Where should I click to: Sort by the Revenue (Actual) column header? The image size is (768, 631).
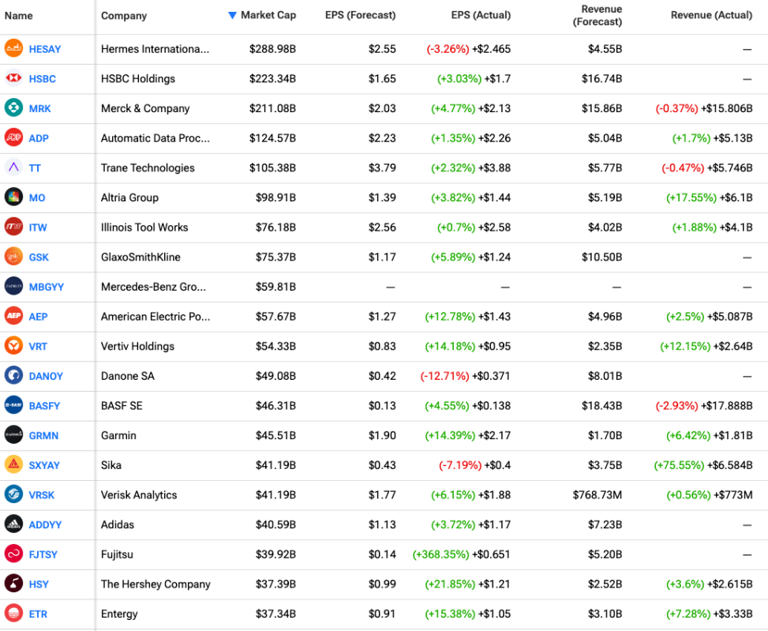[712, 15]
